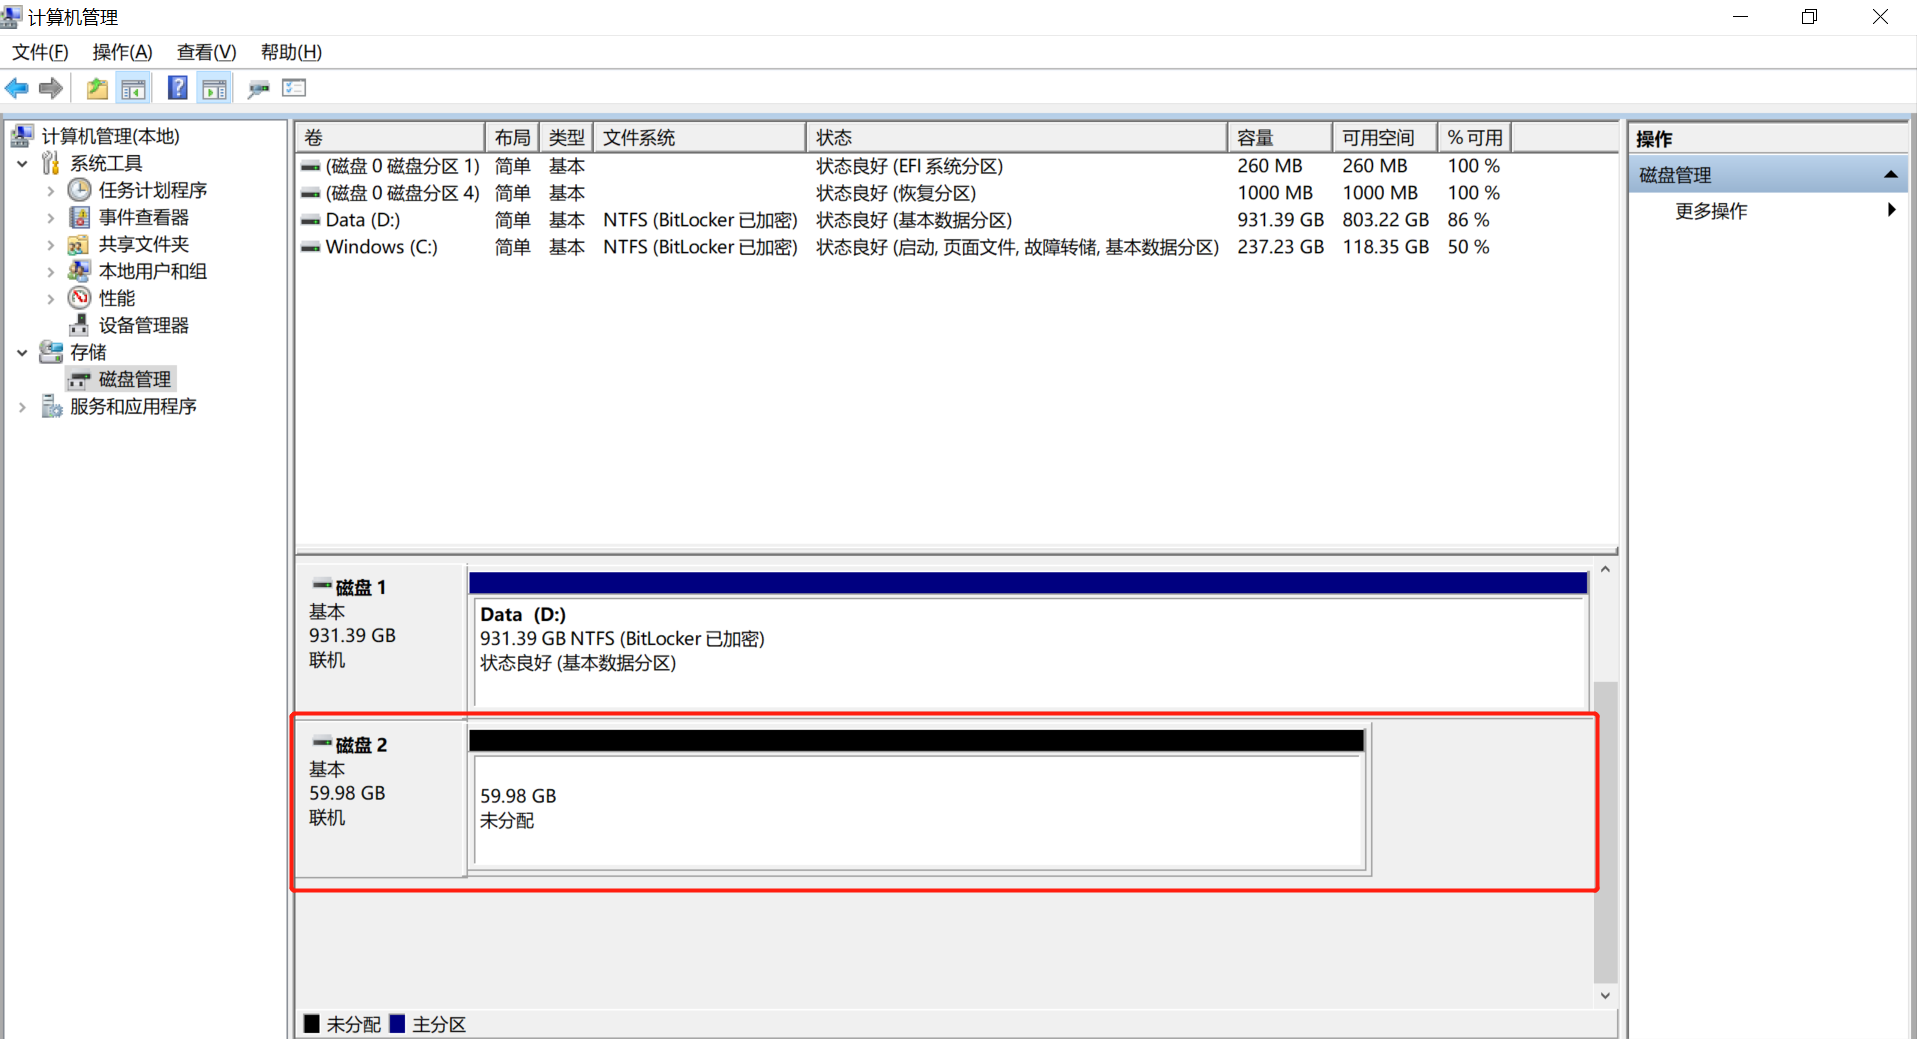Screen dimensions: 1917x1039
Task: Toggle the show/hide action pane icon
Action: click(214, 88)
